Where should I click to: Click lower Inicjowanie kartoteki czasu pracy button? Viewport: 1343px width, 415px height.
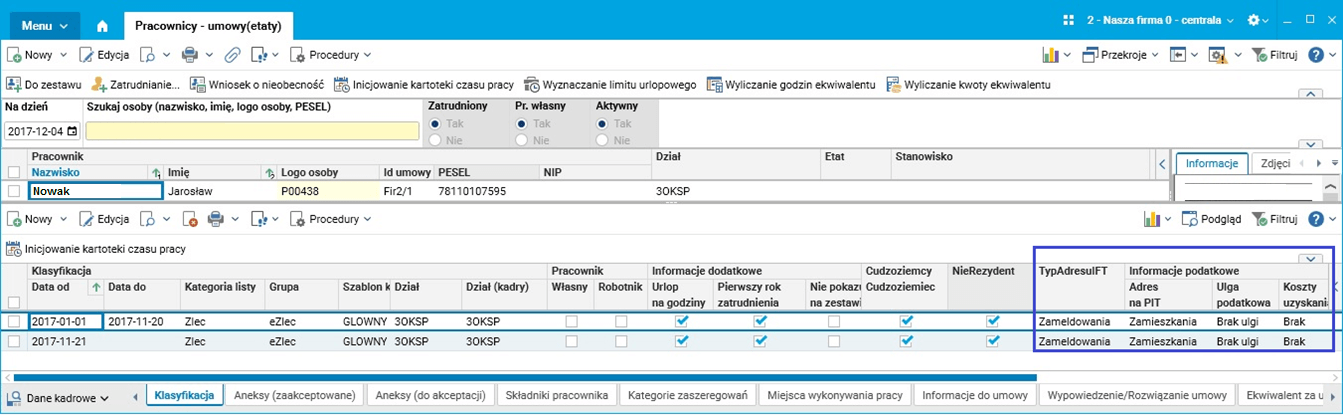(96, 249)
